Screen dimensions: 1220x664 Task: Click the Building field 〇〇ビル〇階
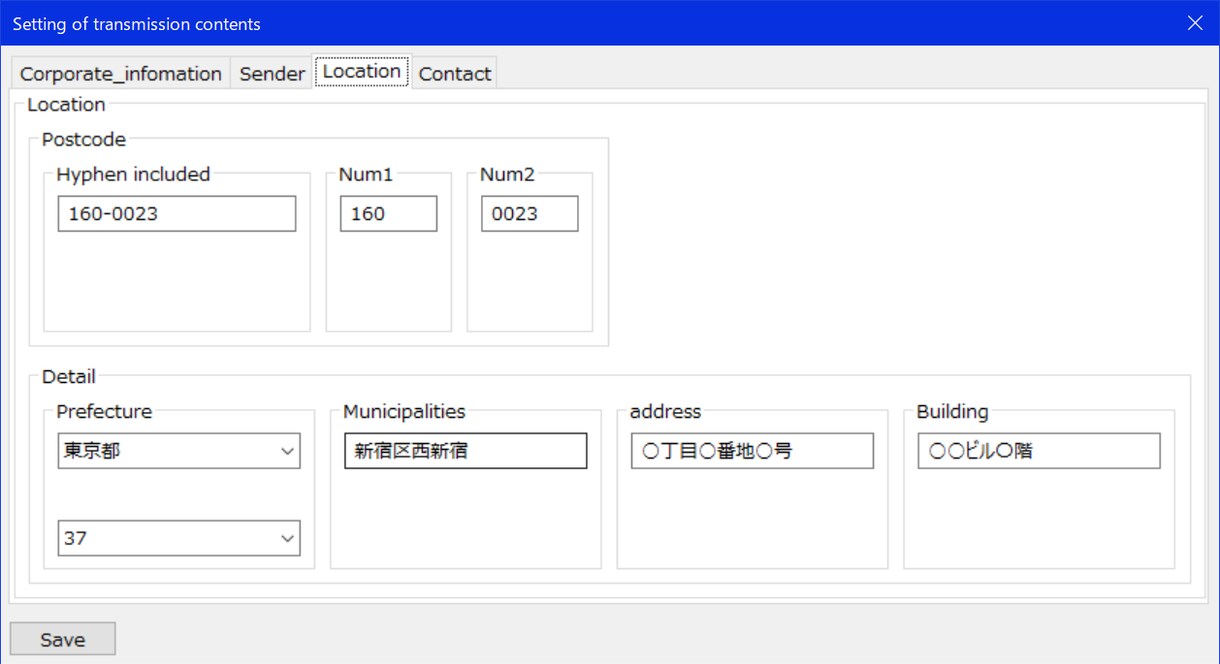point(1039,451)
